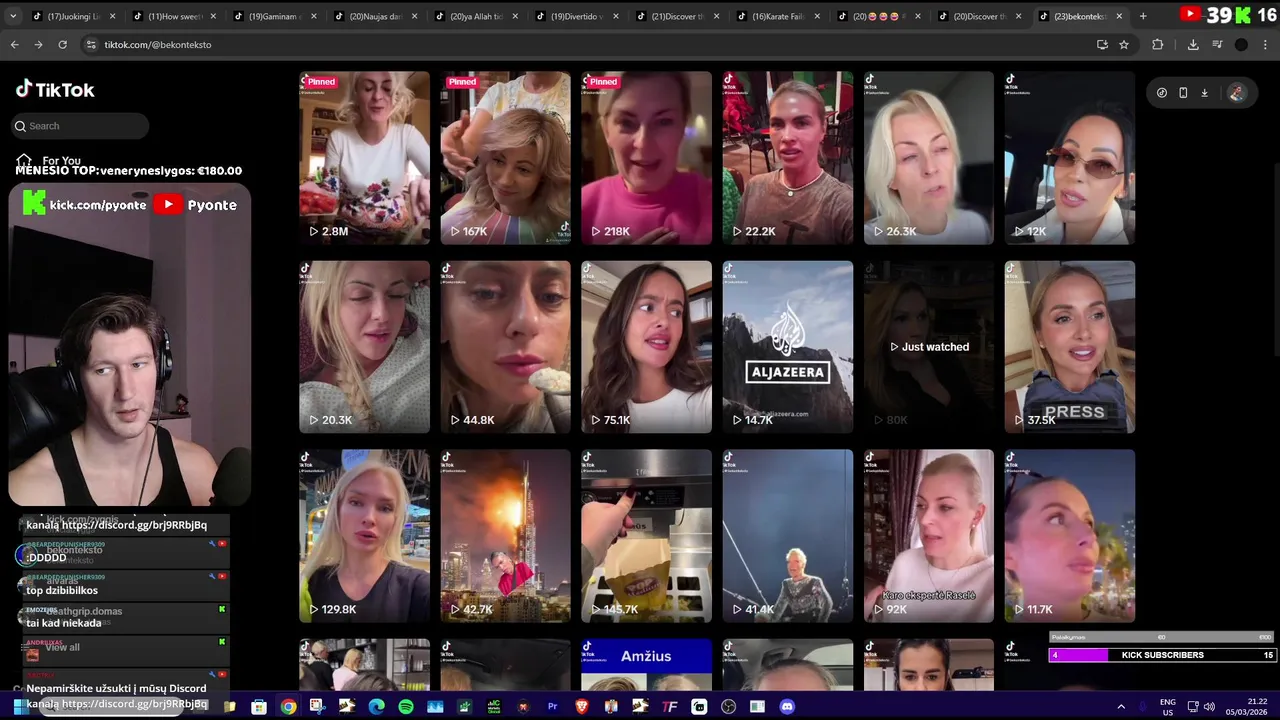Open the video with 26.3K views
Image resolution: width=1280 pixels, height=720 pixels.
pos(929,158)
